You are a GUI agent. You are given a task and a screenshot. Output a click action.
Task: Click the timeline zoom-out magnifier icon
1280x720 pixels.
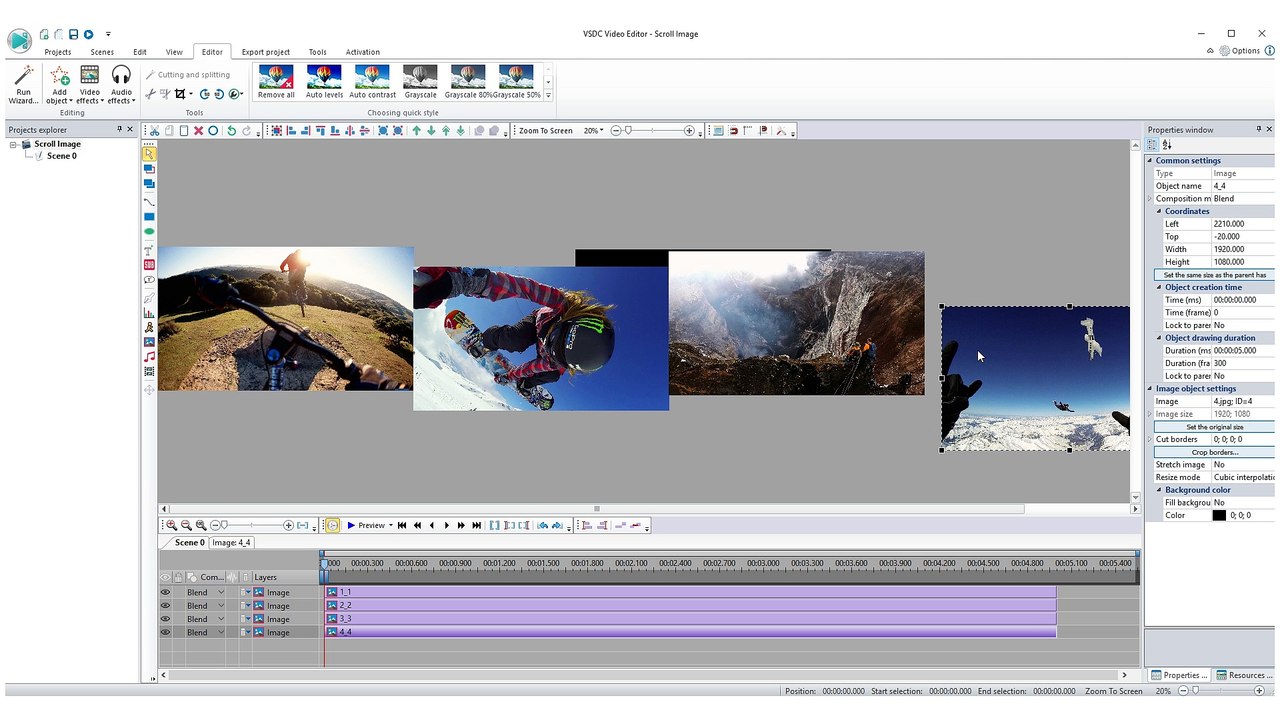coord(186,525)
